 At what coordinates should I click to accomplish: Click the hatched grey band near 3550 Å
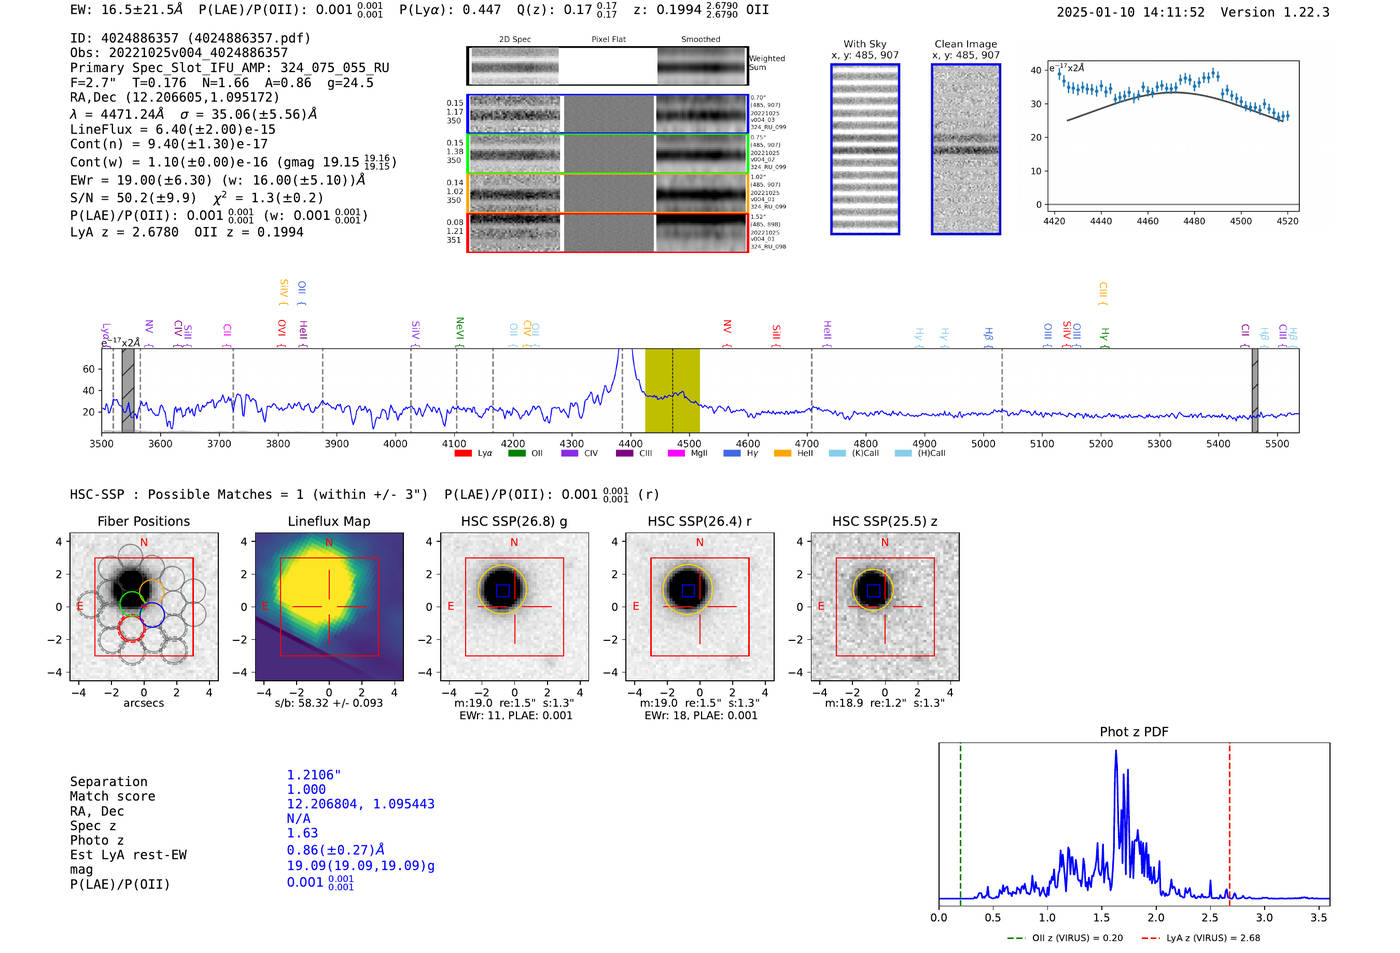[x=128, y=390]
